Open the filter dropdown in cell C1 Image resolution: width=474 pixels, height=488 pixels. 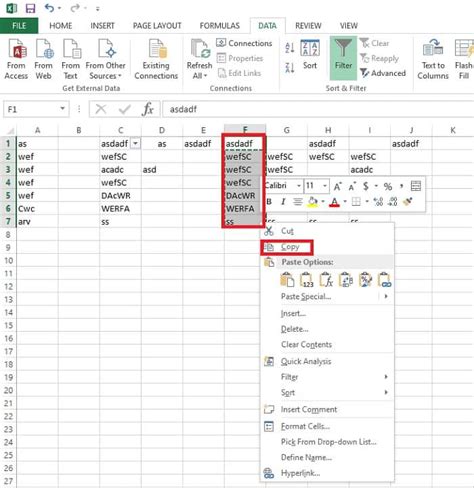(x=135, y=144)
